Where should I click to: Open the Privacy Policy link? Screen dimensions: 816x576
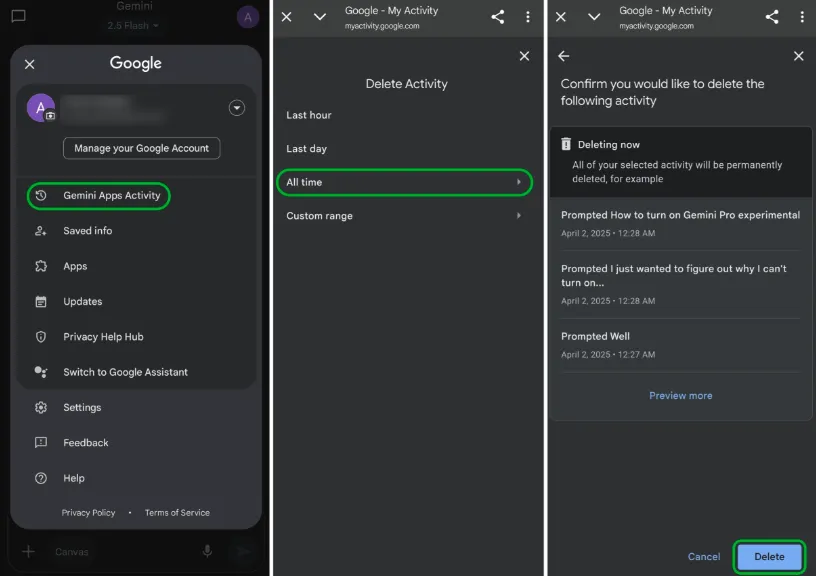(x=88, y=513)
